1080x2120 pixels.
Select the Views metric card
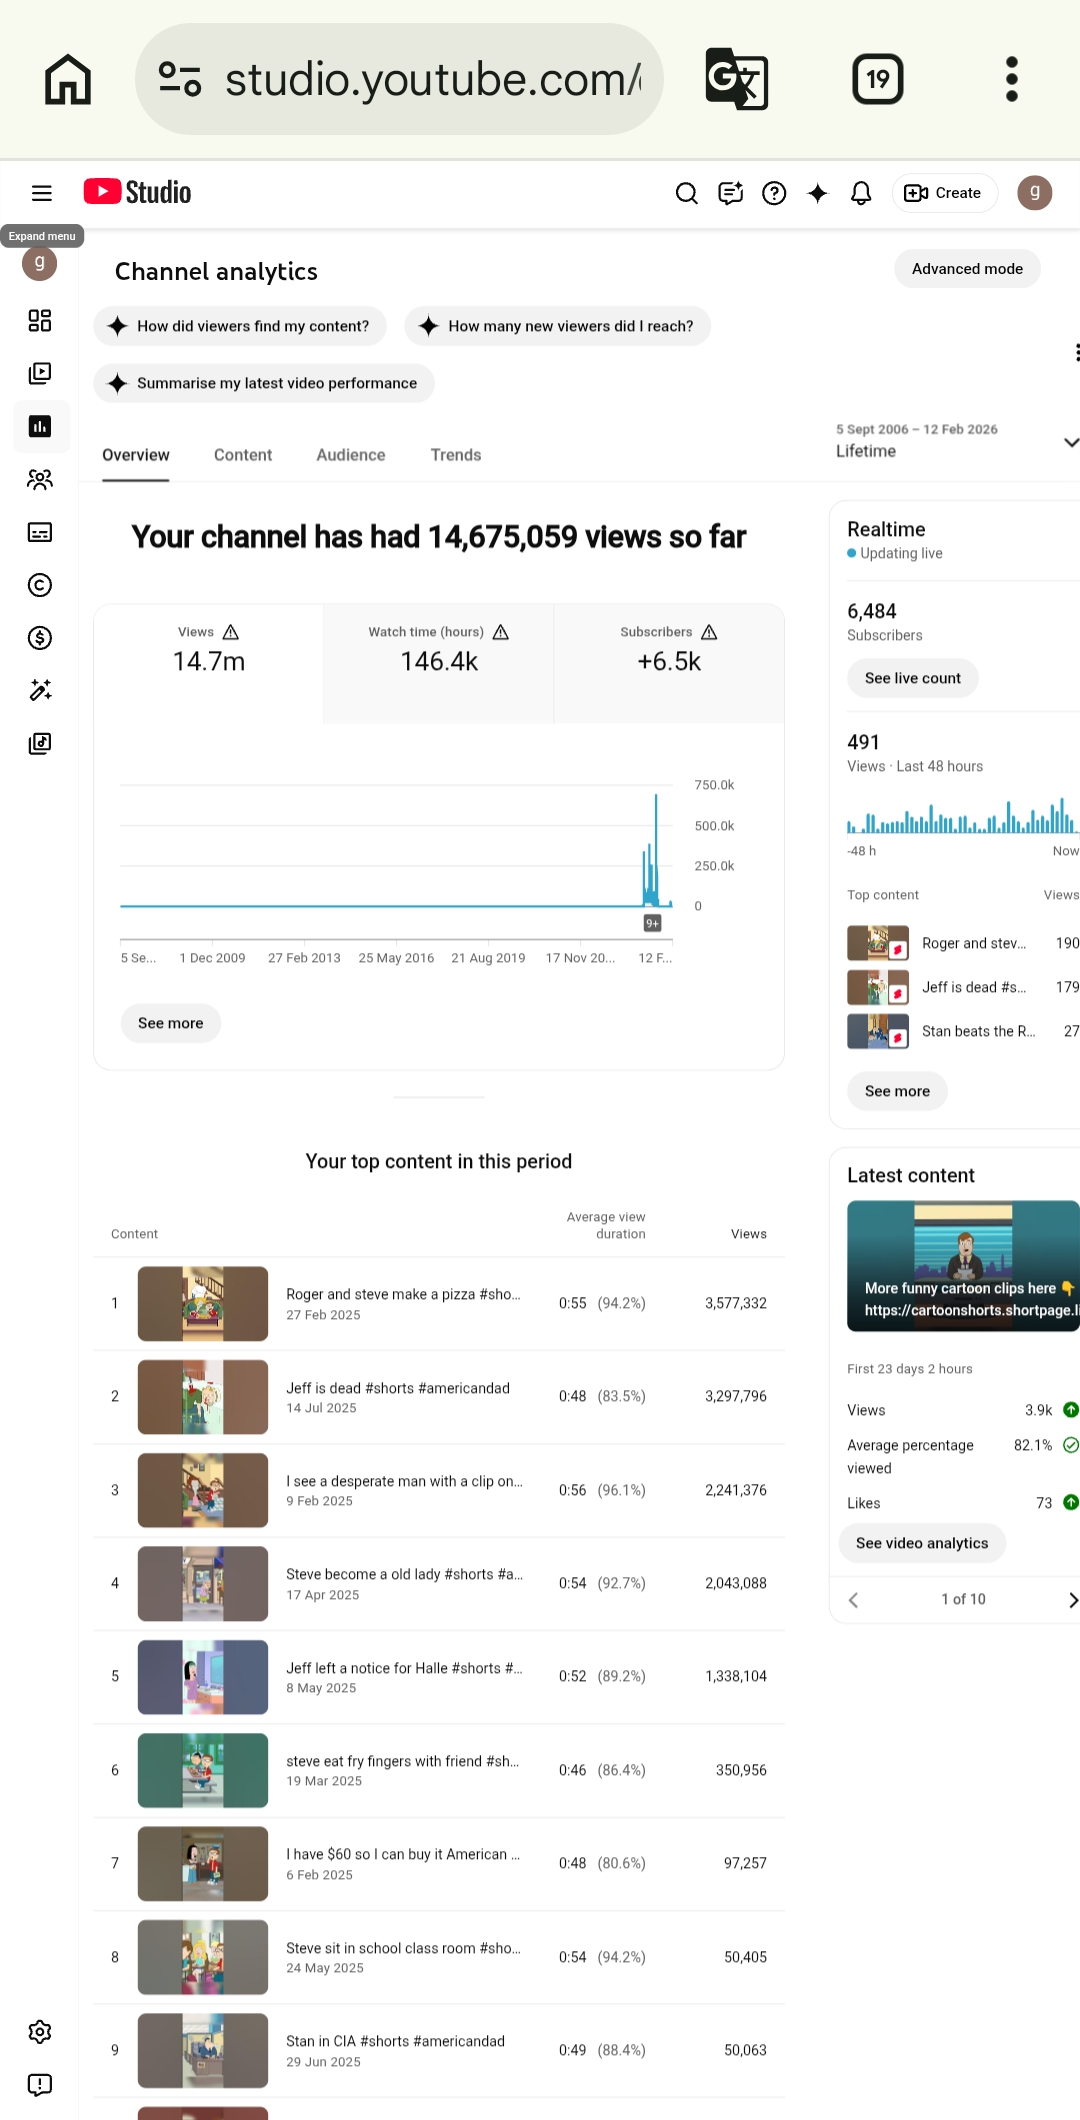(209, 663)
